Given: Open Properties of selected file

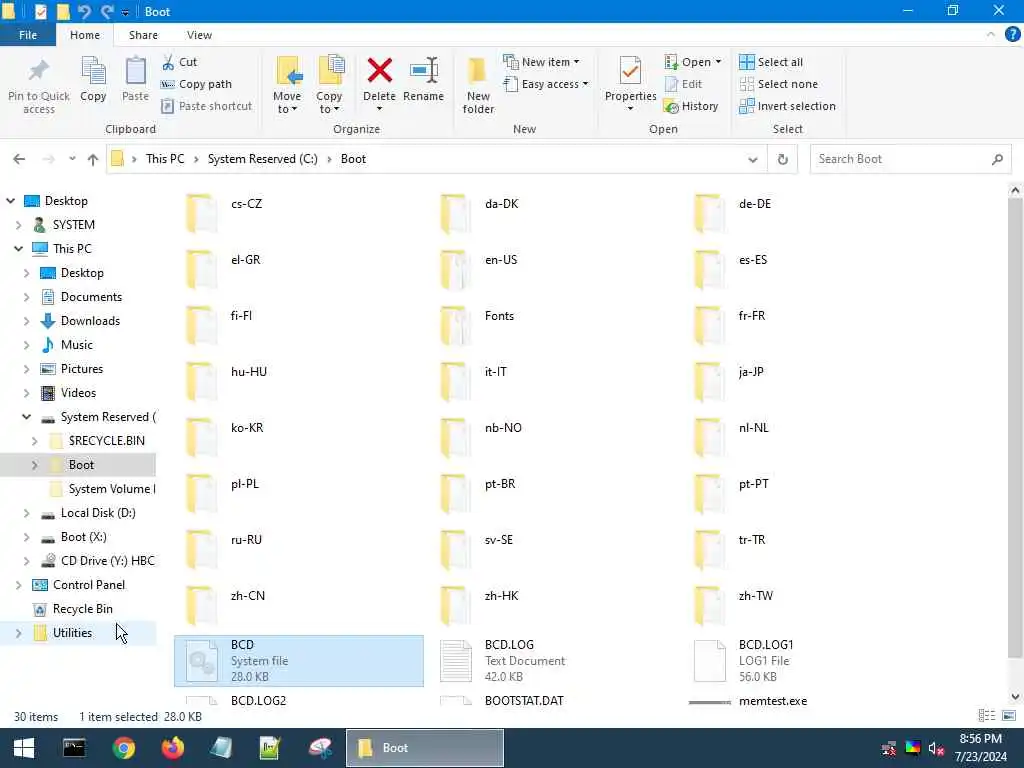Looking at the screenshot, I should tap(630, 84).
